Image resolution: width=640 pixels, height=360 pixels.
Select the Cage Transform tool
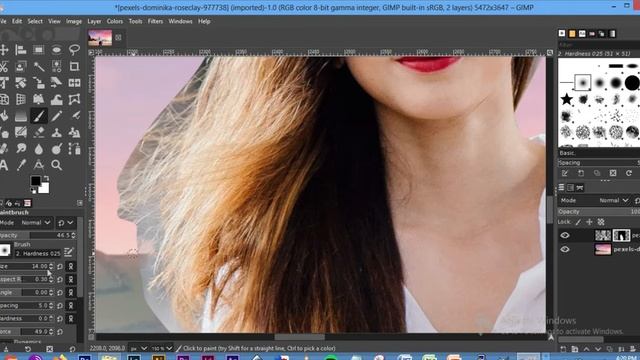point(74,100)
